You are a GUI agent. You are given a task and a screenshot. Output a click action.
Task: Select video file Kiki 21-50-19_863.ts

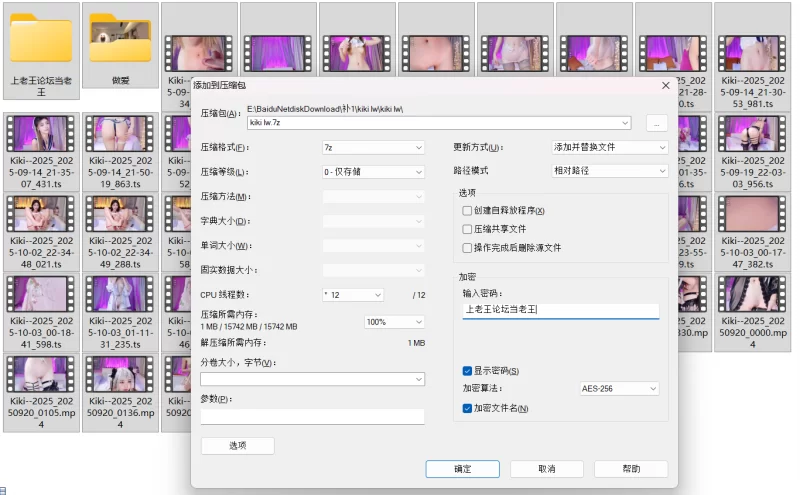[x=120, y=133]
